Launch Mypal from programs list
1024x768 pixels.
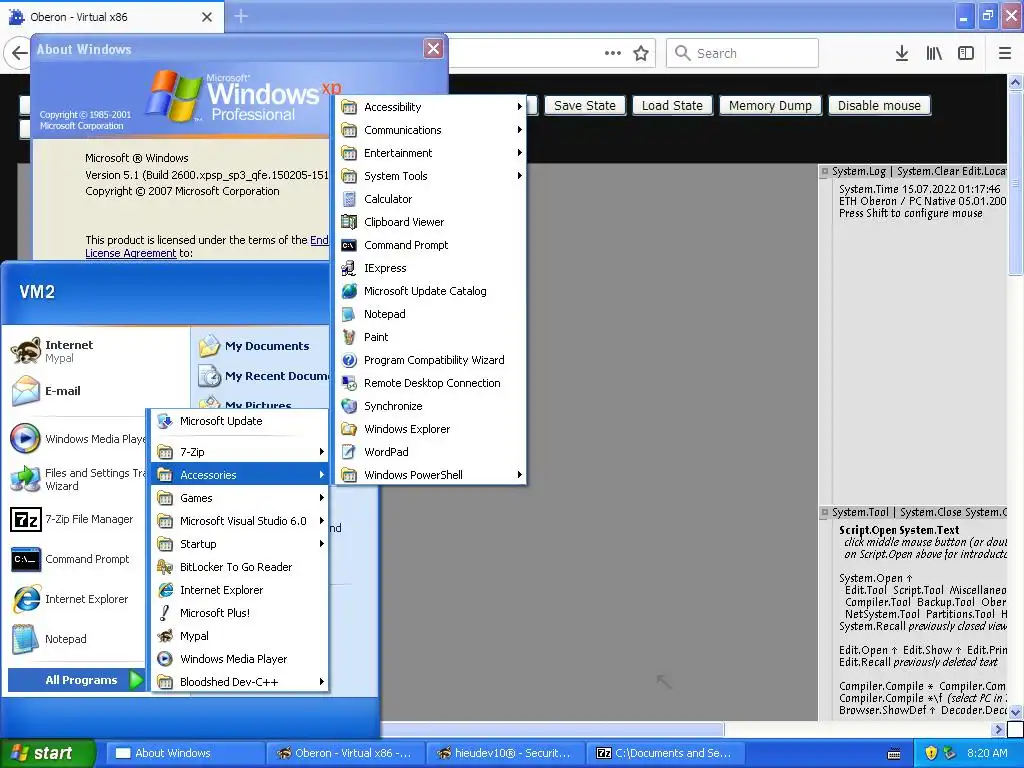[239, 636]
